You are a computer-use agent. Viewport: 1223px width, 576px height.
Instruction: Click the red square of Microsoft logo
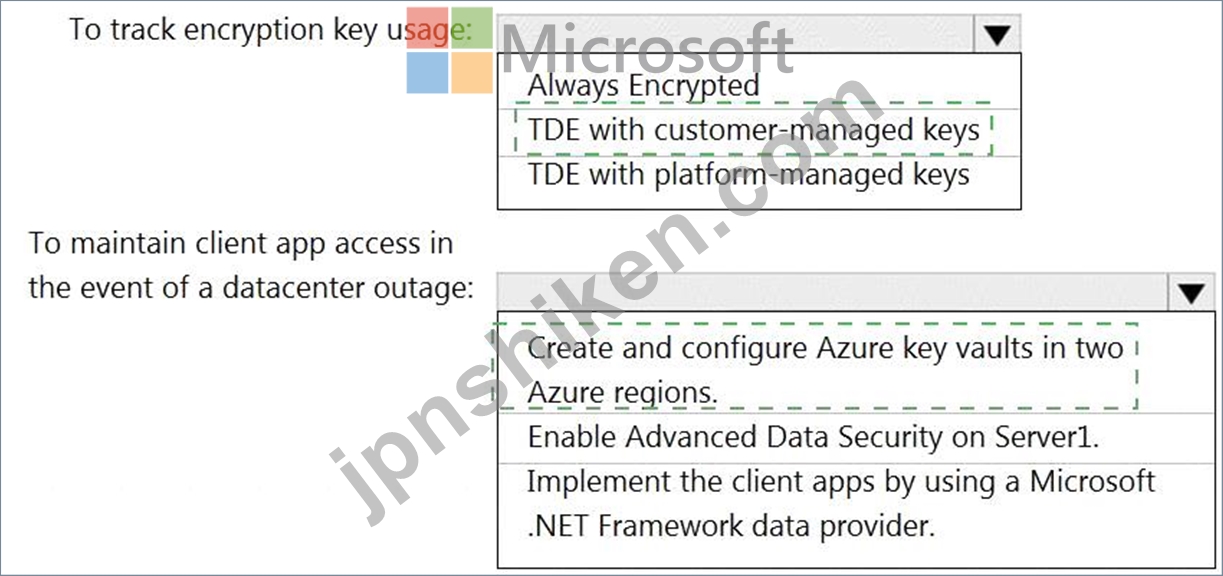(x=427, y=30)
